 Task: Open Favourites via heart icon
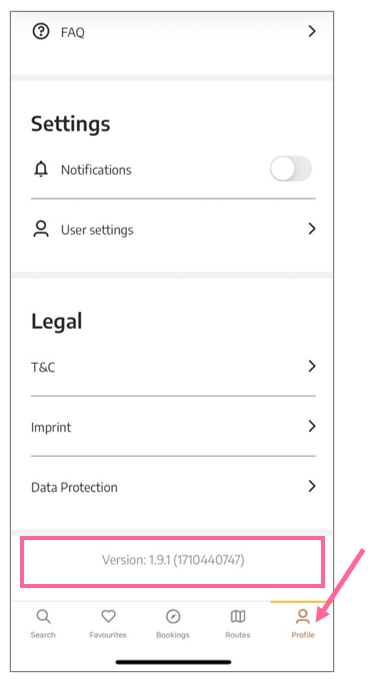[x=108, y=616]
